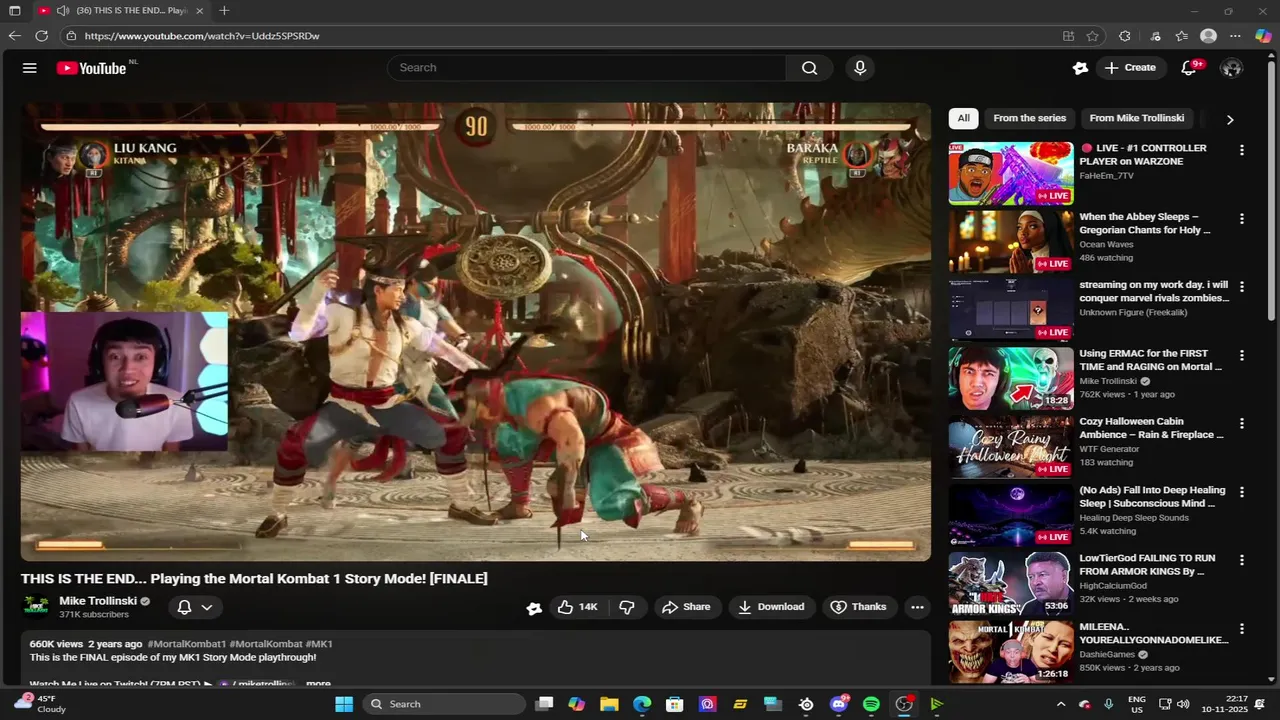This screenshot has height=720, width=1280.
Task: Open options menu for Cozy Halloween Cabin video
Action: (x=1242, y=423)
